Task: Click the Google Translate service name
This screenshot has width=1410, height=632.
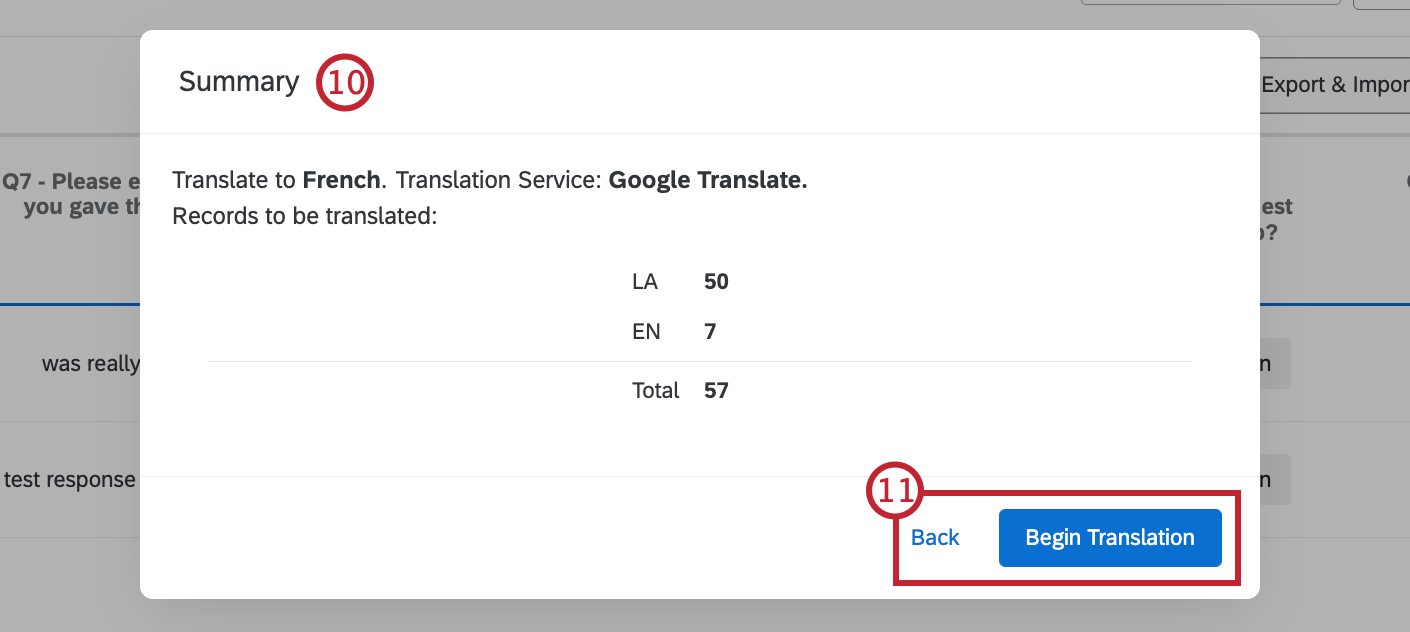Action: pyautogui.click(x=706, y=179)
